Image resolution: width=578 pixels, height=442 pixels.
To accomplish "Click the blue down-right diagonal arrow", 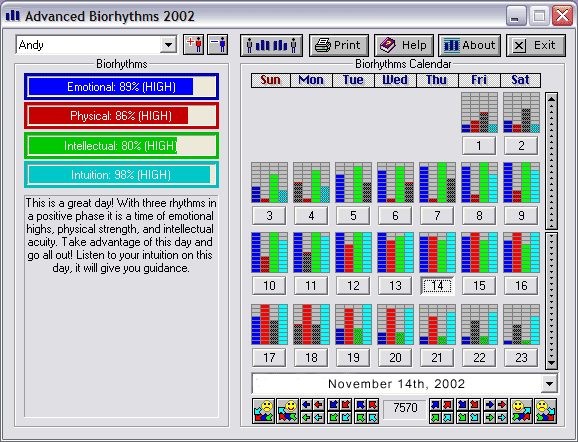I will click(x=463, y=404).
